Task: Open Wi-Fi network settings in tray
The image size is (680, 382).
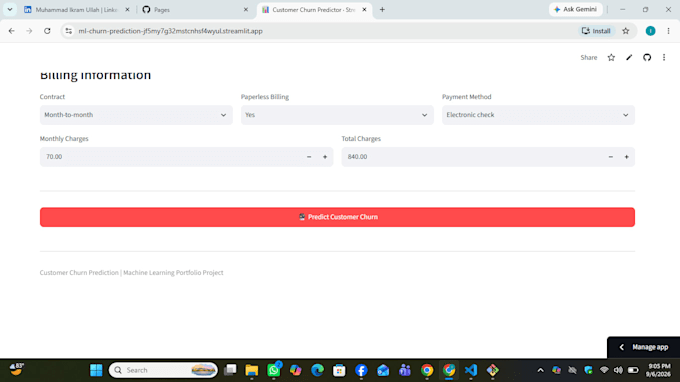Action: [604, 370]
